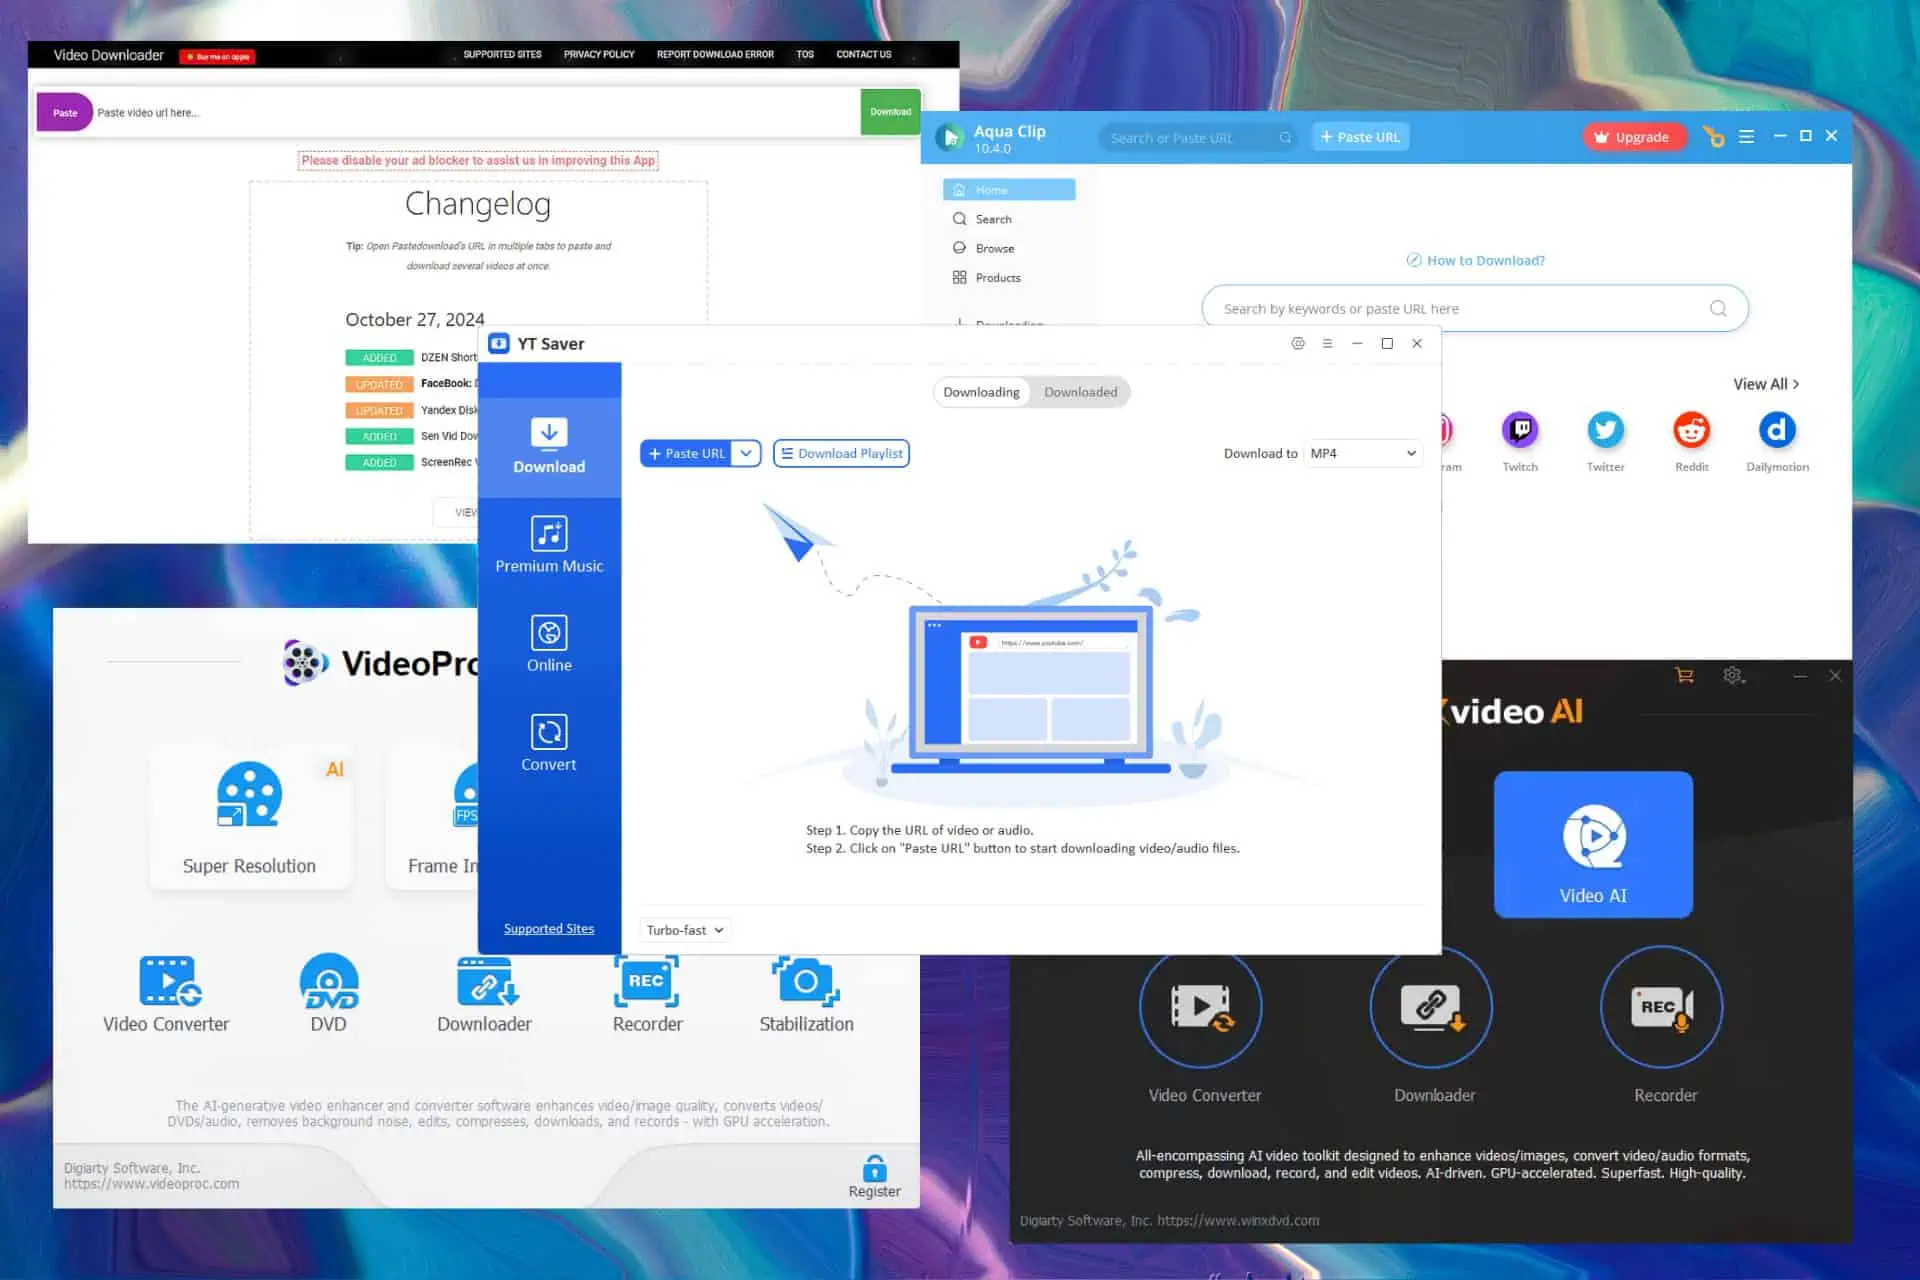
Task: Select the Downloading tab in YT Saver
Action: pos(981,391)
